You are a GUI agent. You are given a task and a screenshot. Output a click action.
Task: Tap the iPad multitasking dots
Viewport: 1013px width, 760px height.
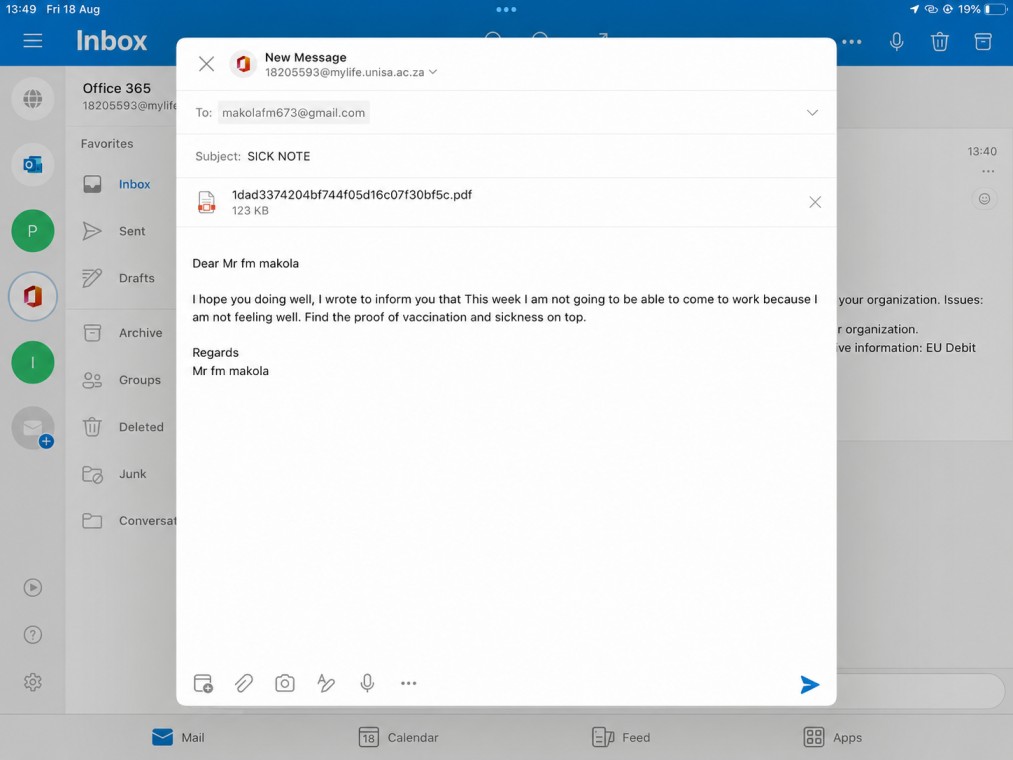(x=506, y=10)
